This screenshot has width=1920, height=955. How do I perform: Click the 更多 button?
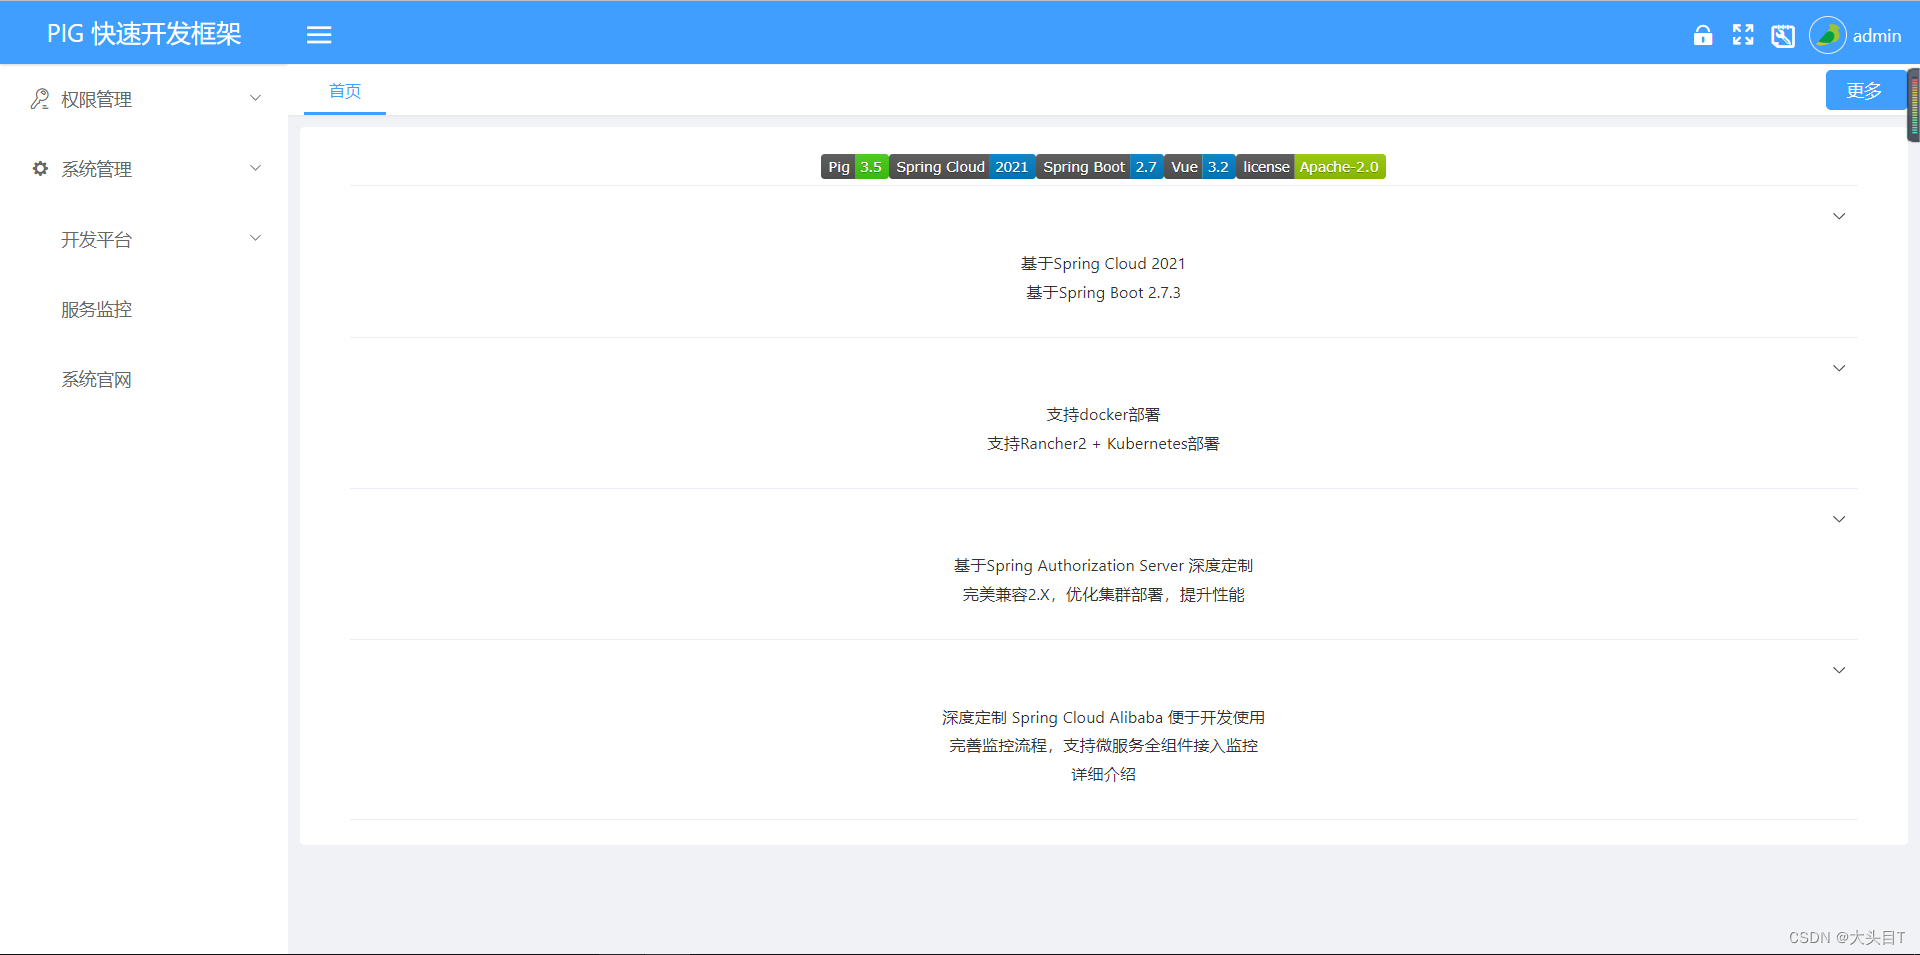click(1864, 90)
